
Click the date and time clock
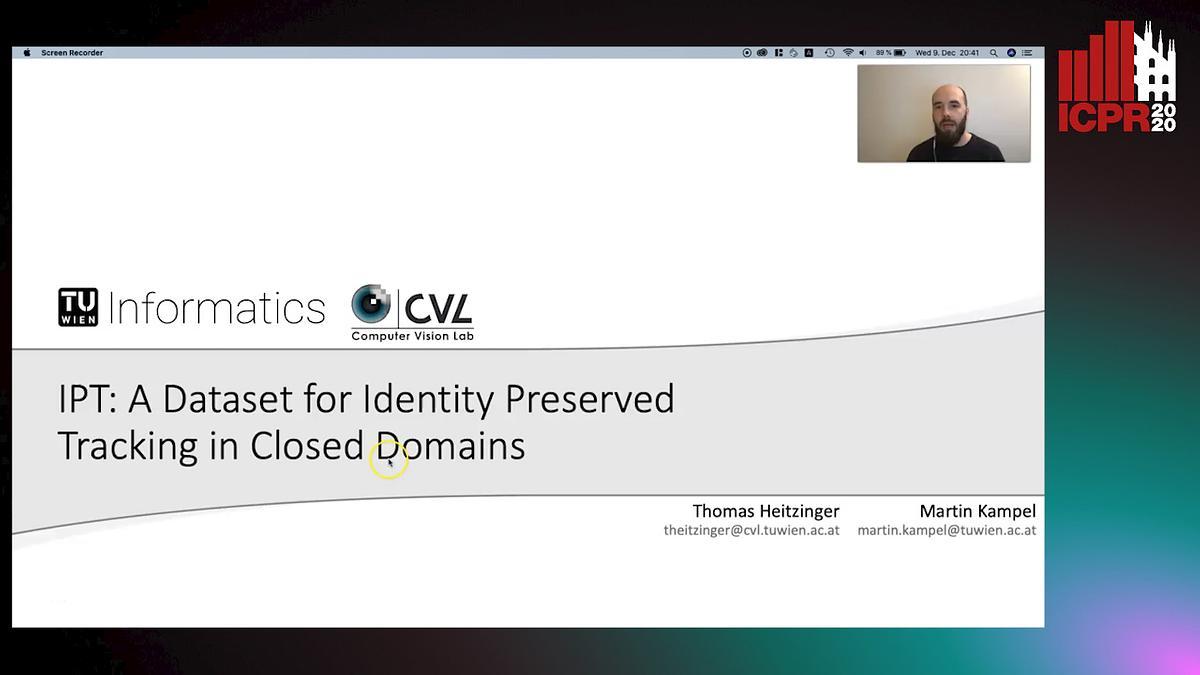[947, 53]
